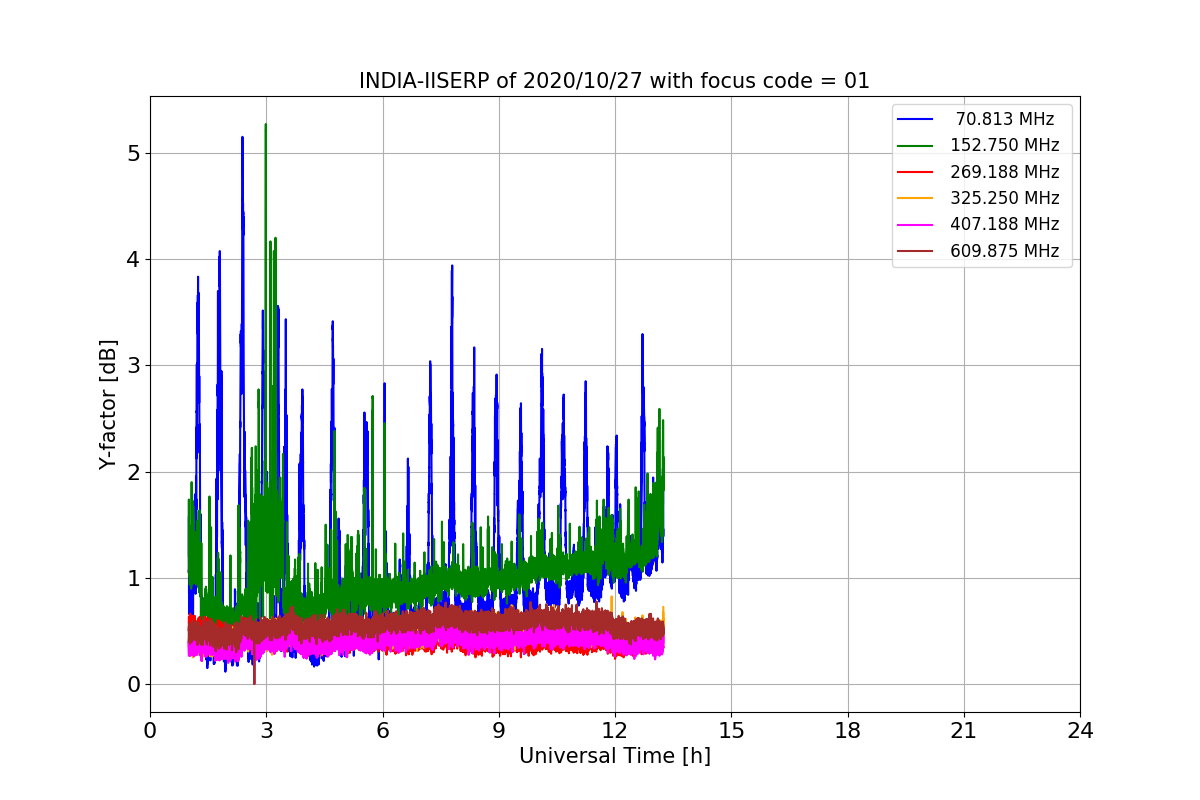The height and width of the screenshot is (800, 1200).
Task: Click x-axis tick label 9
Action: [499, 730]
